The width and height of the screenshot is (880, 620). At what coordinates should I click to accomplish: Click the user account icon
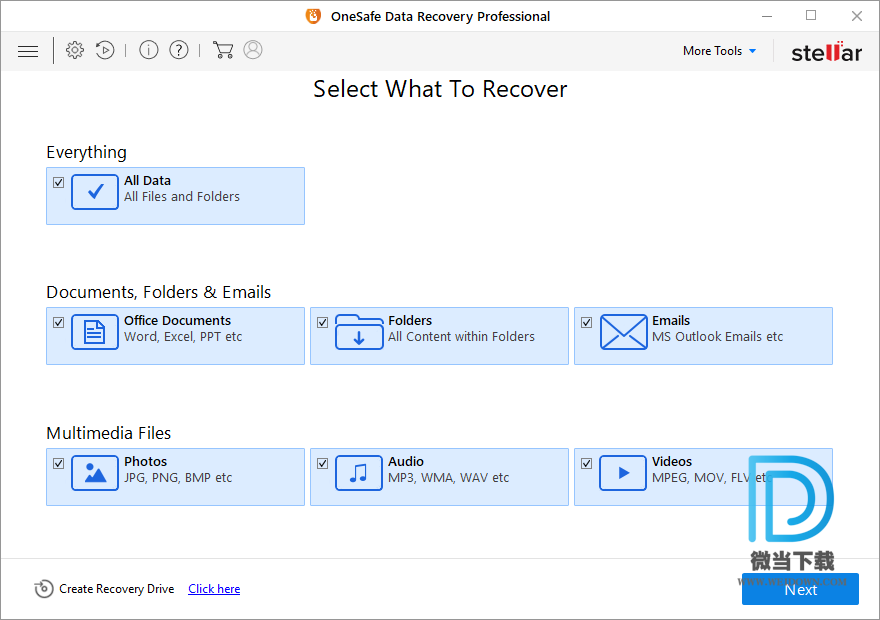coord(253,50)
